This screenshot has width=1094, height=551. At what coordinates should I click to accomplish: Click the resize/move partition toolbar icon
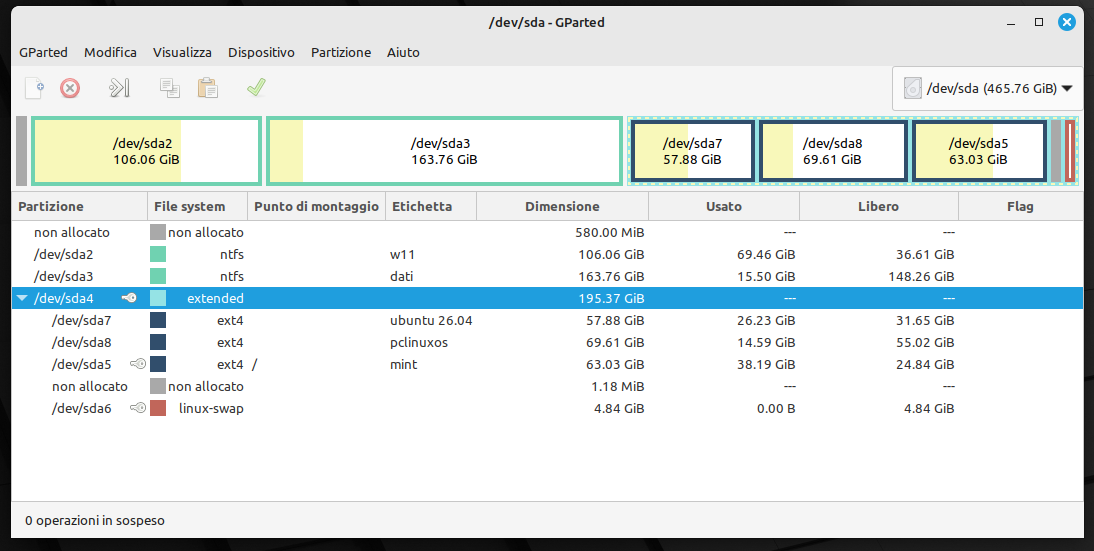pos(119,88)
